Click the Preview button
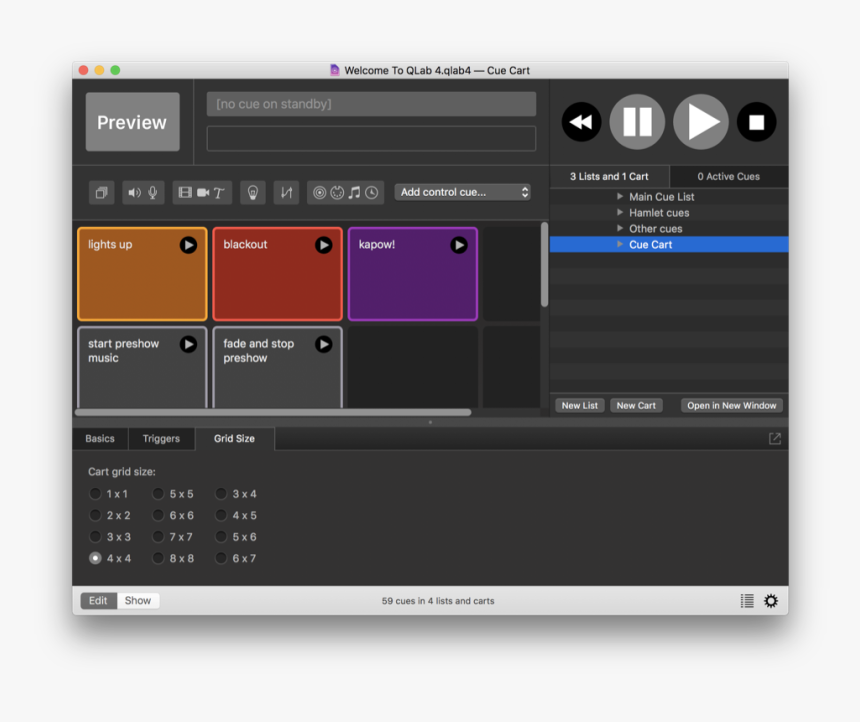860x722 pixels. [x=132, y=122]
